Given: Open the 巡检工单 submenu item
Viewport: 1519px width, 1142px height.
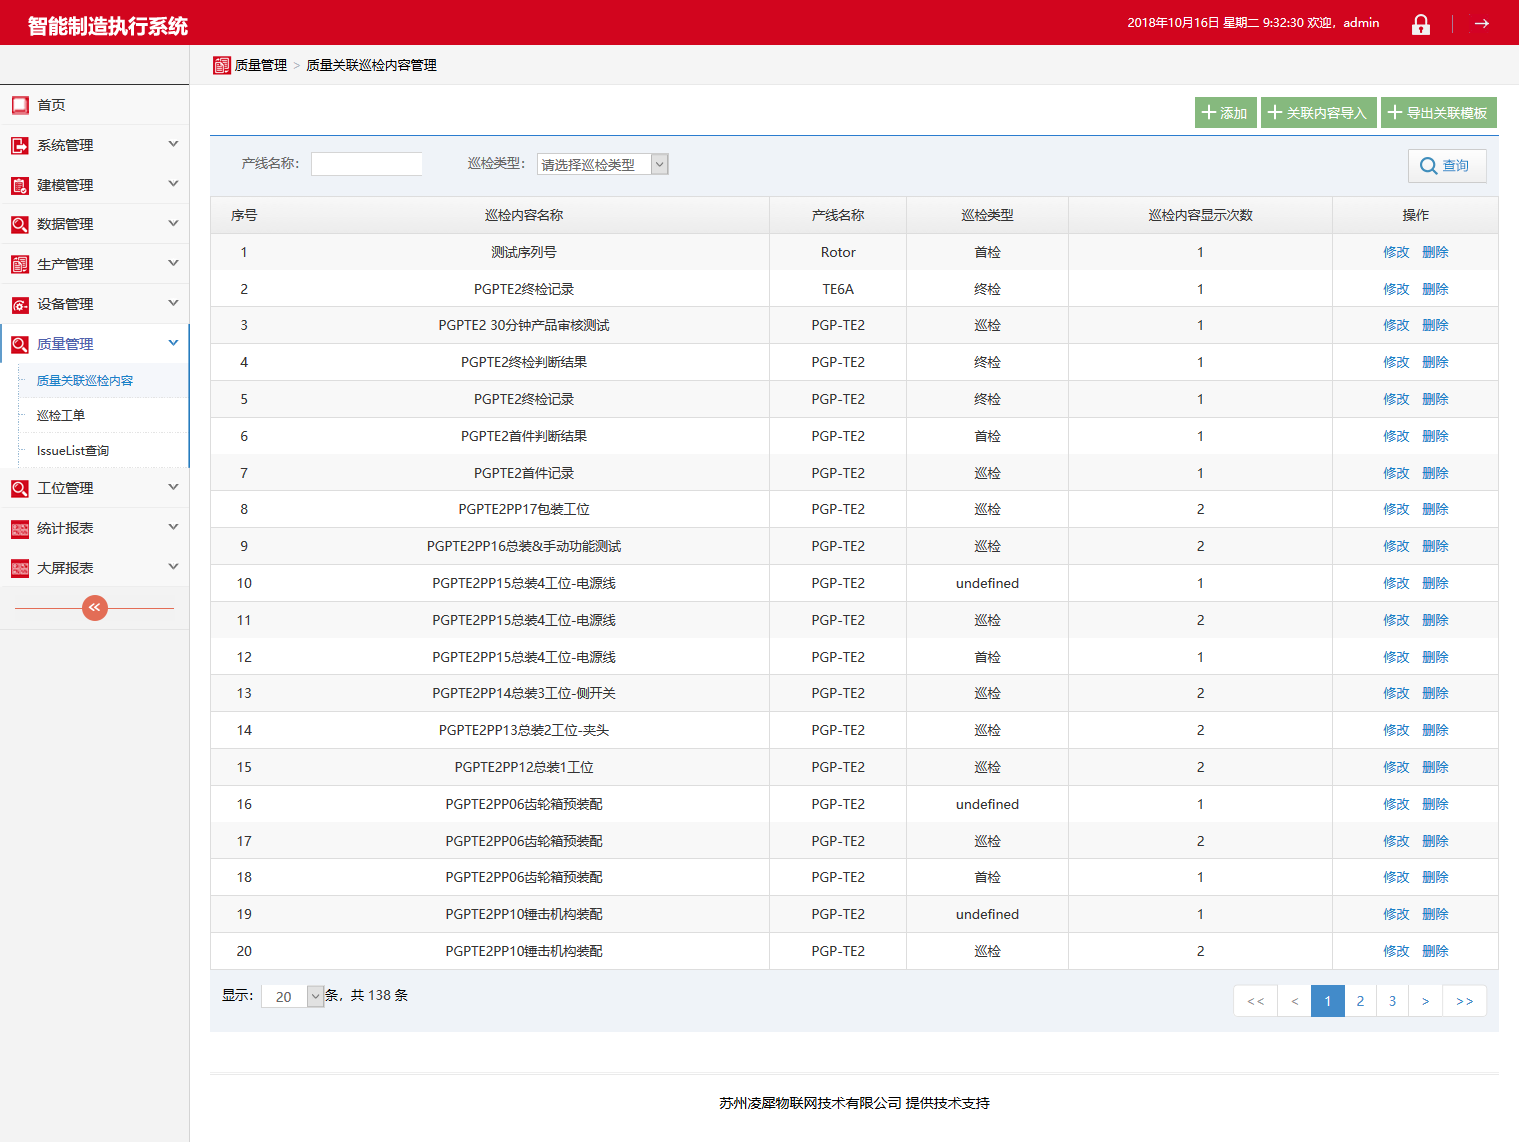Looking at the screenshot, I should tap(61, 415).
